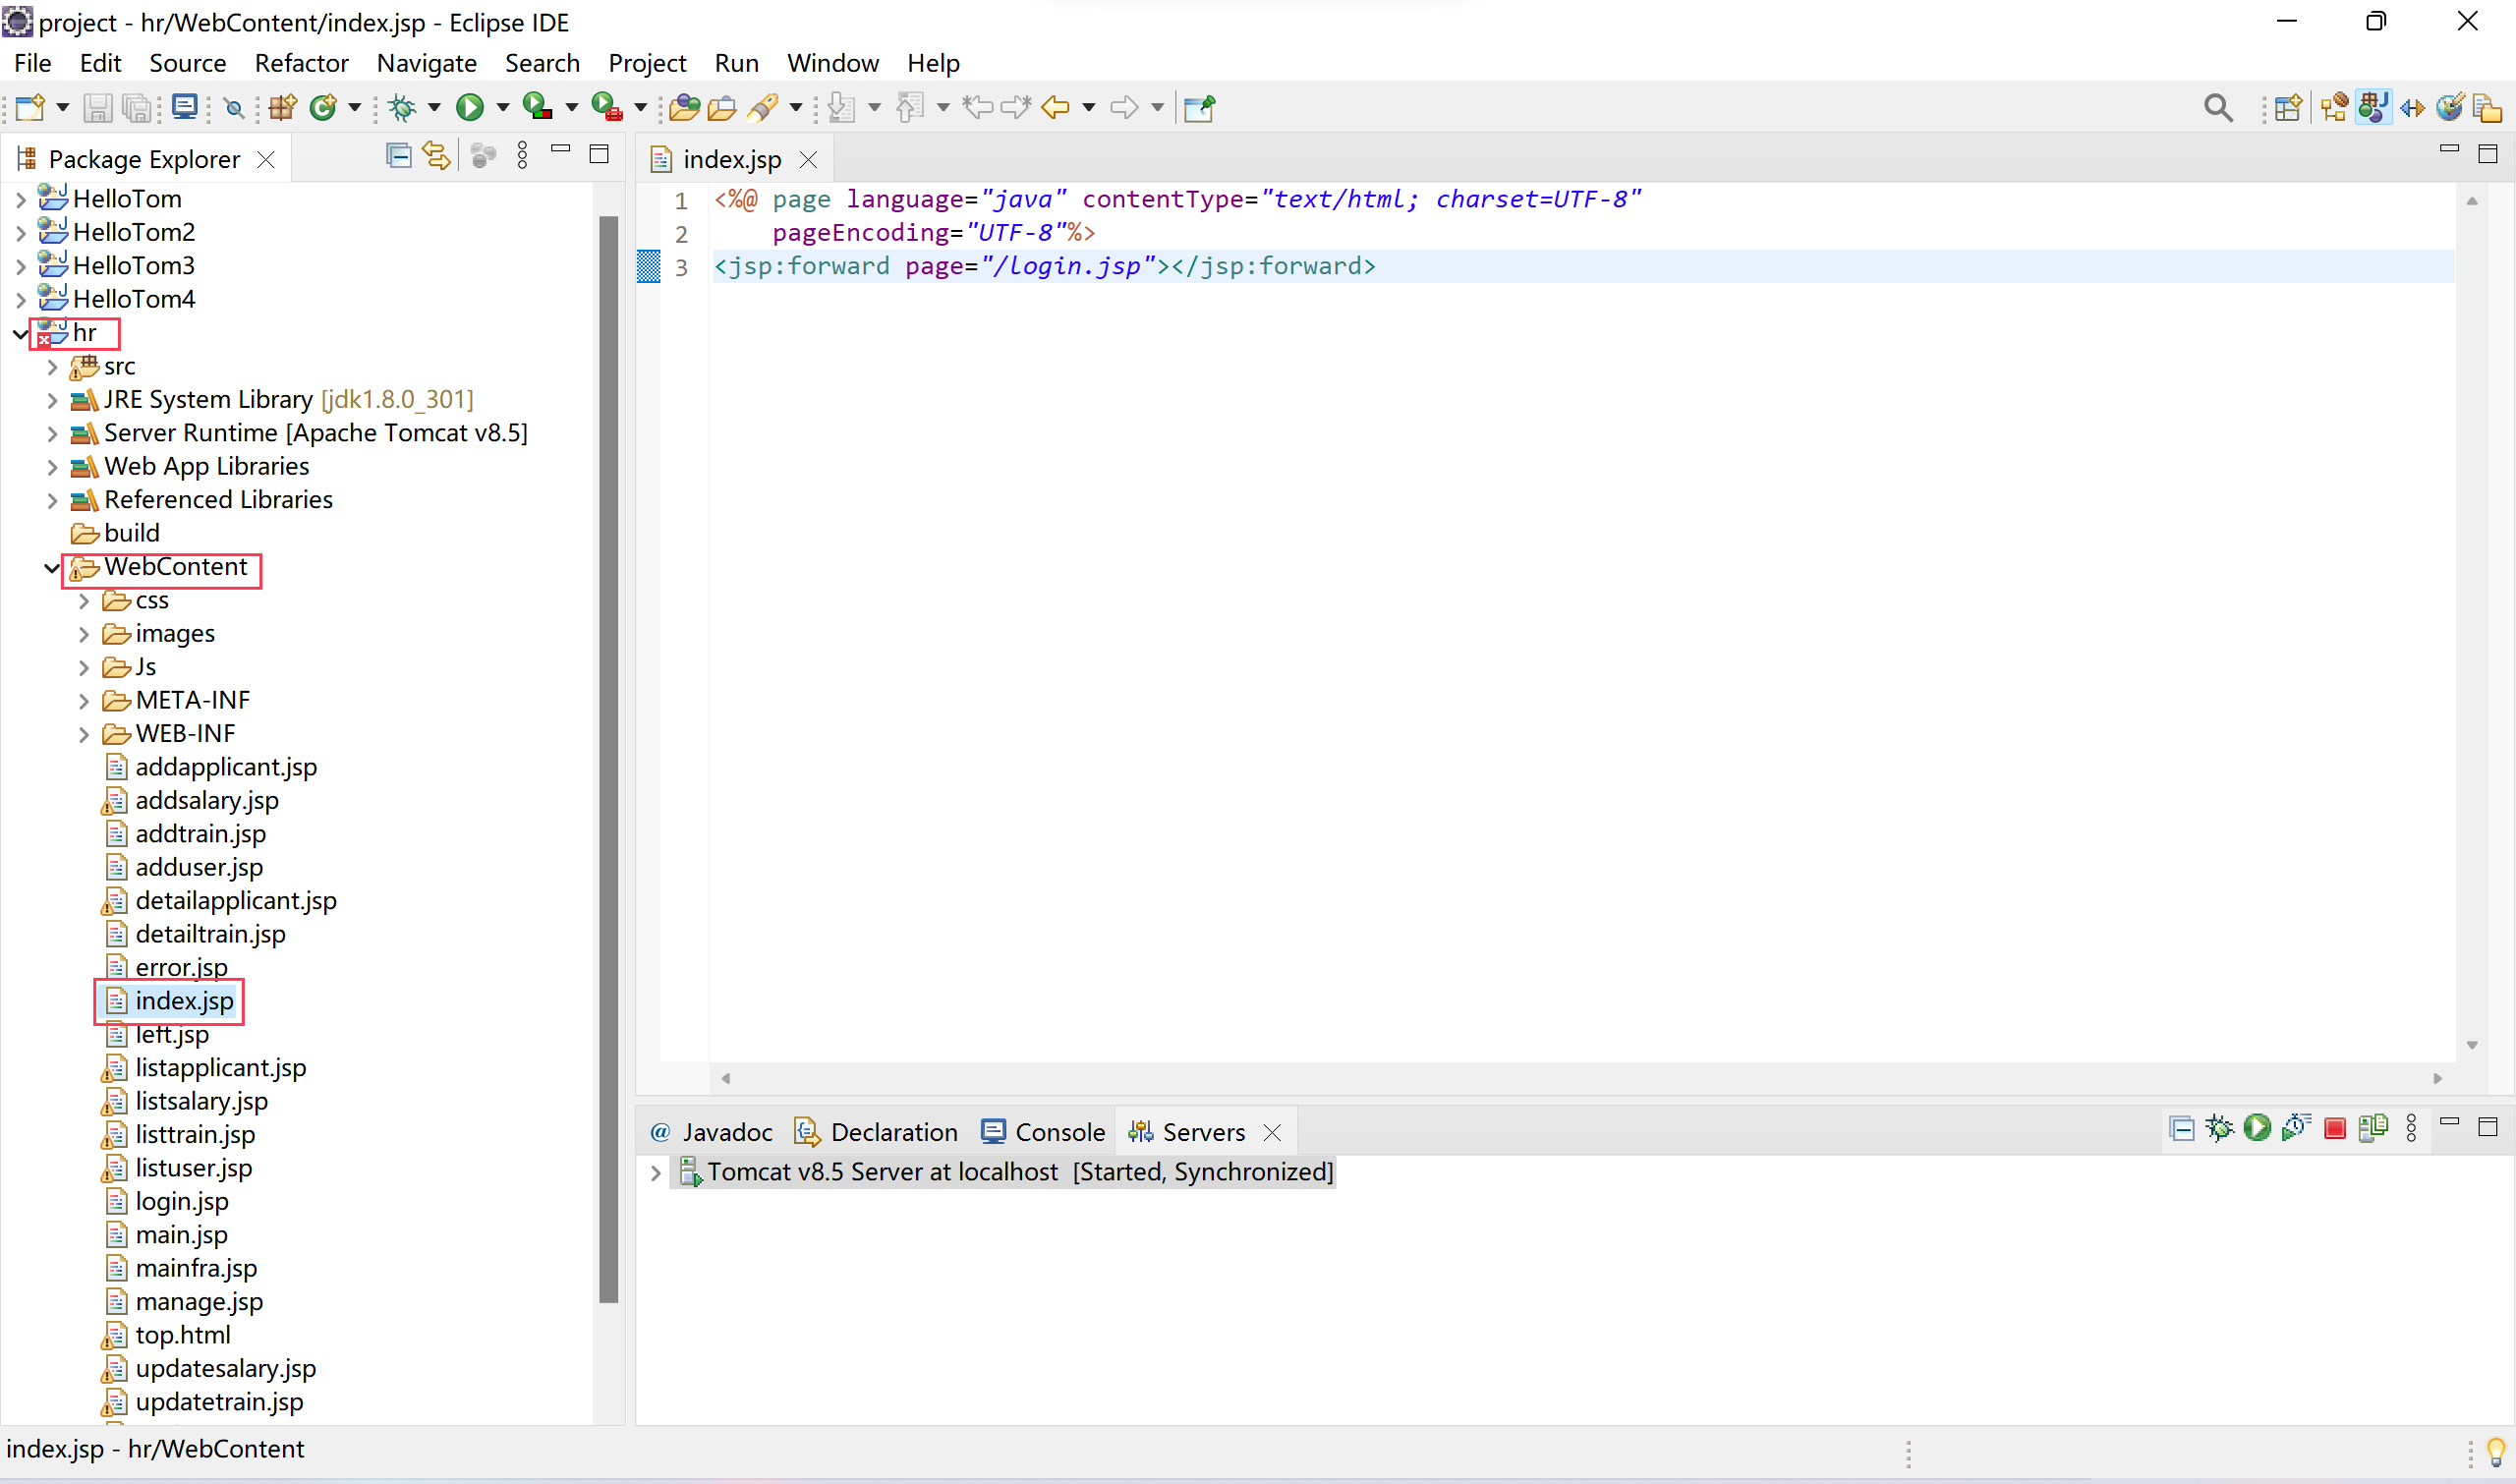Click the Collapse All icon in Package Explorer

coord(398,156)
